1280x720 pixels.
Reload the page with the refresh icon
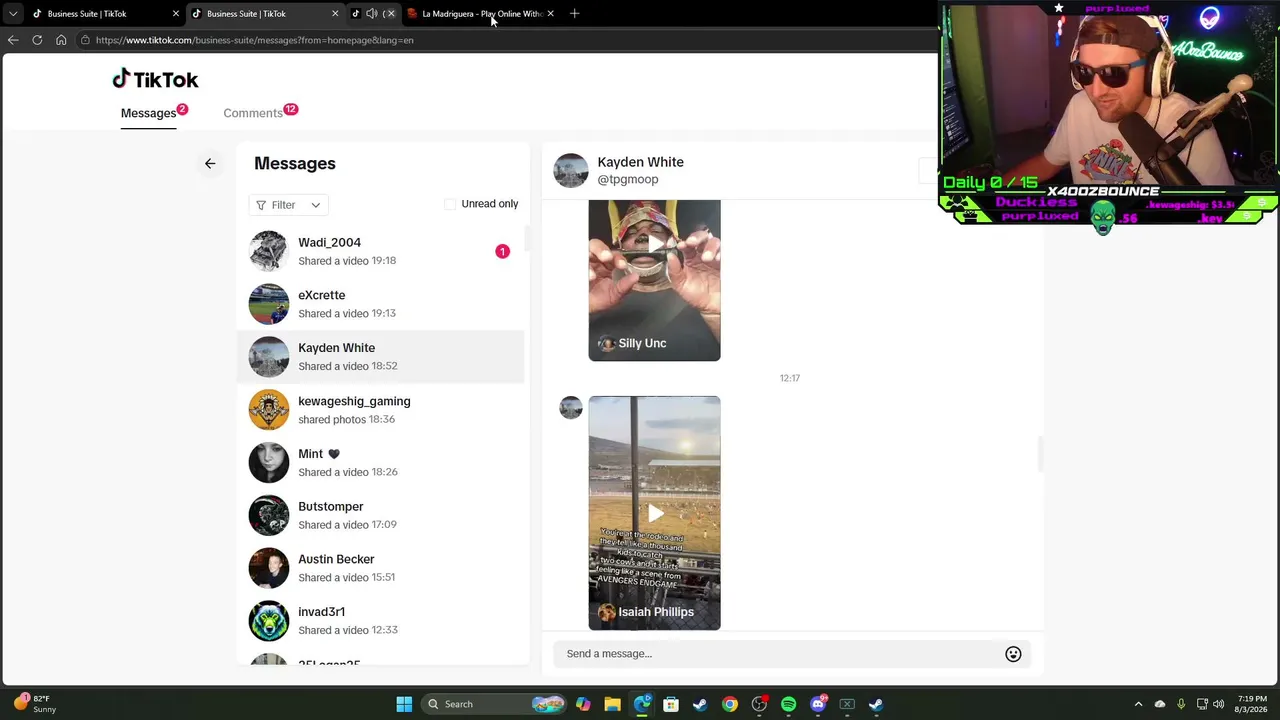point(37,40)
